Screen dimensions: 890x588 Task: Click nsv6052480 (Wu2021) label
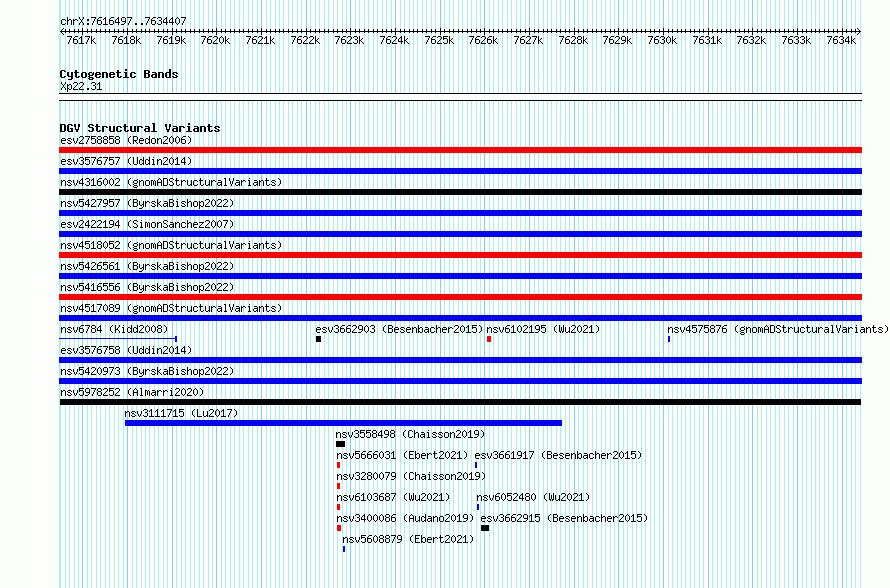(x=533, y=497)
